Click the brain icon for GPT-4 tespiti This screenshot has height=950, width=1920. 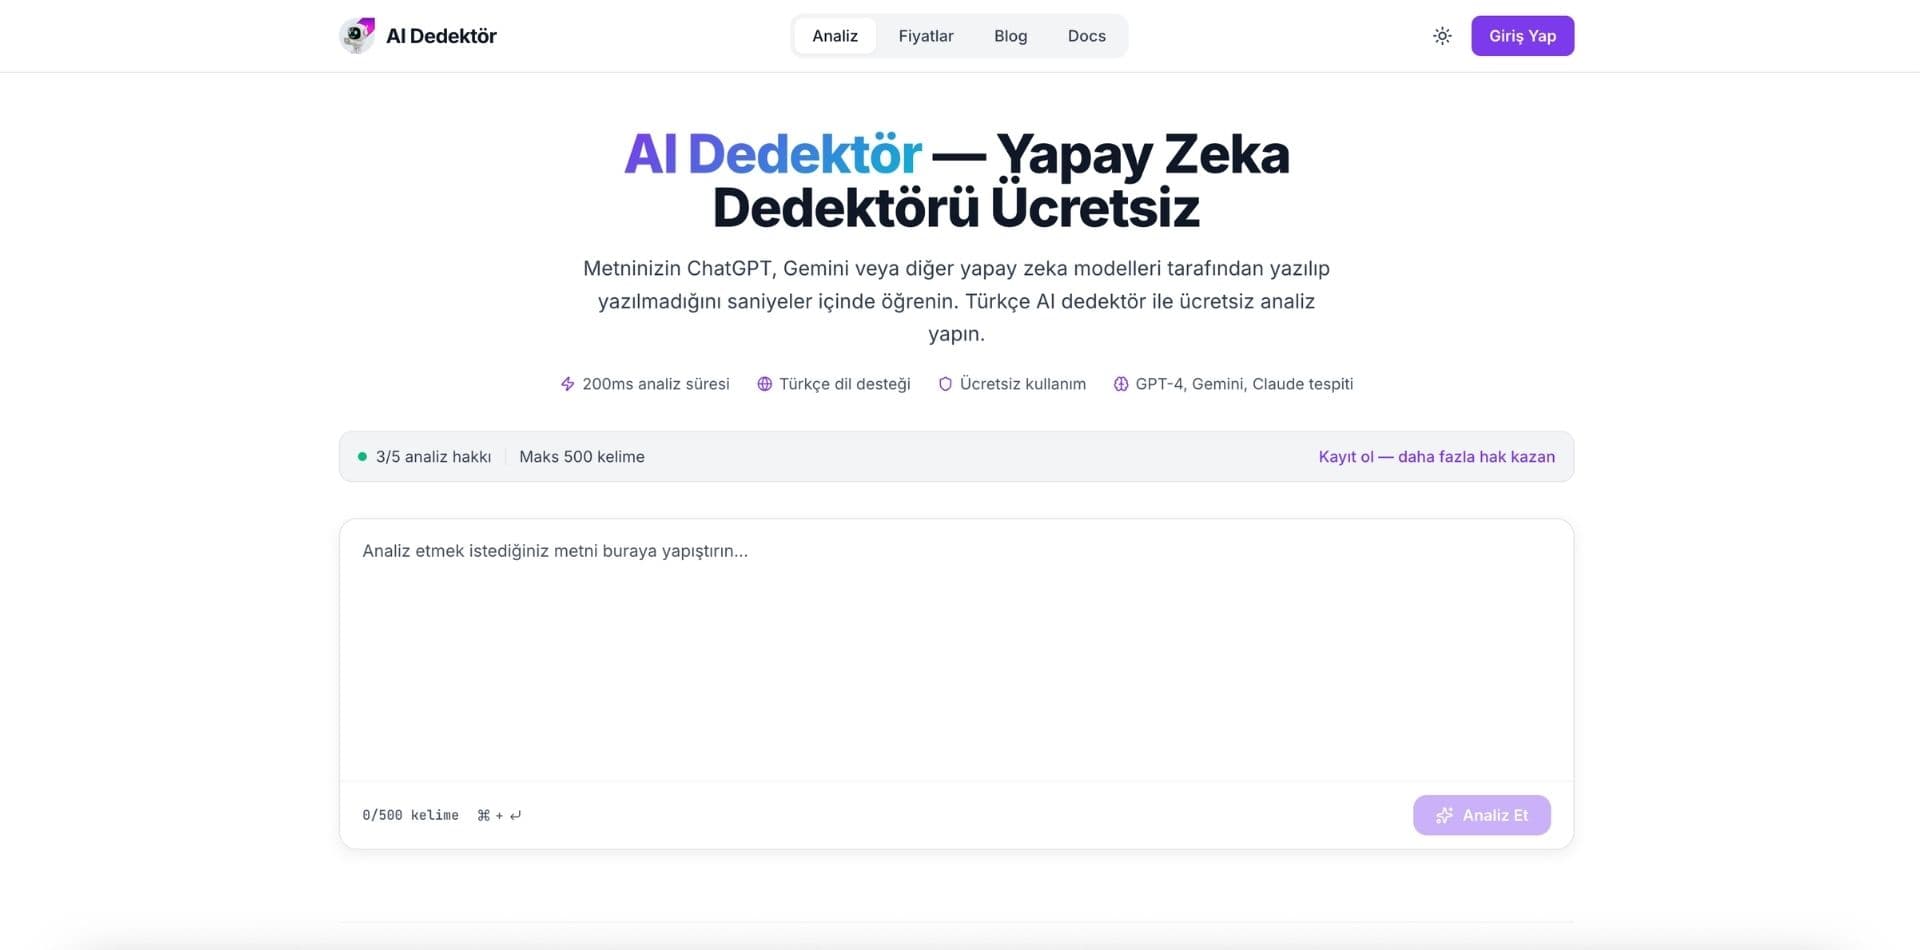[x=1121, y=383]
